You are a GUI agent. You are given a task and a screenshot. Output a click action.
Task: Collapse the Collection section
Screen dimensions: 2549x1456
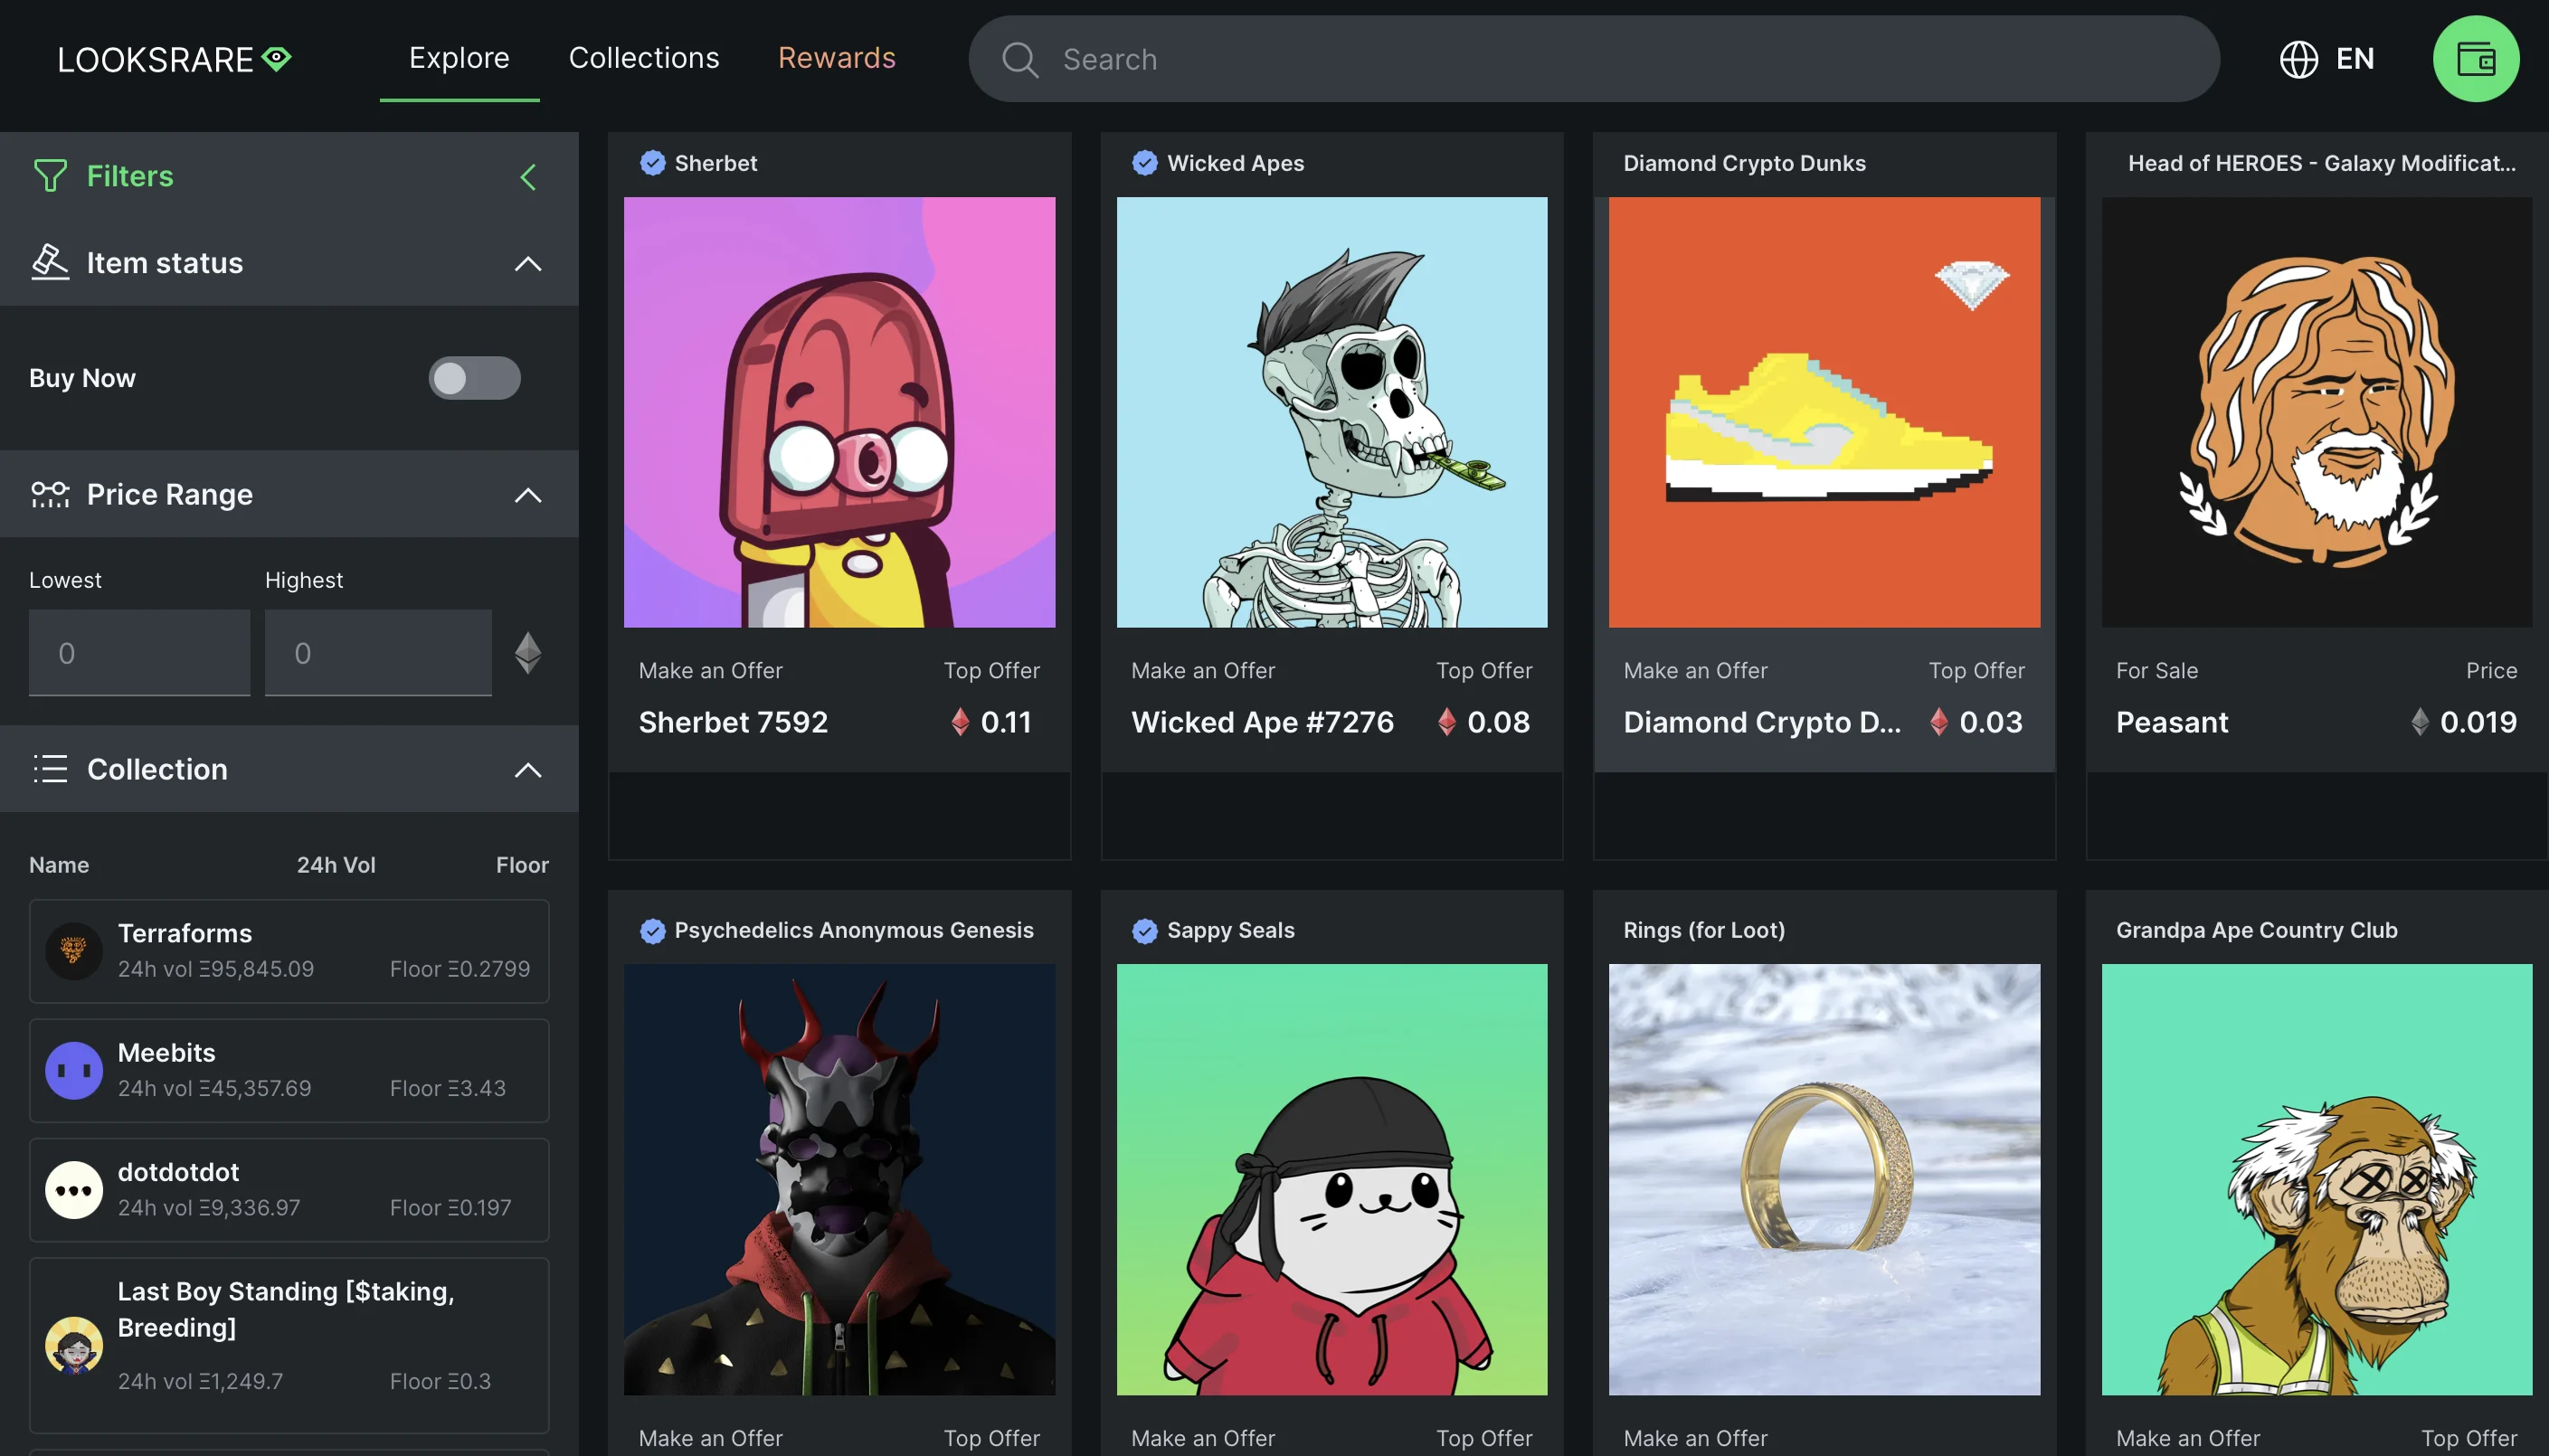528,770
